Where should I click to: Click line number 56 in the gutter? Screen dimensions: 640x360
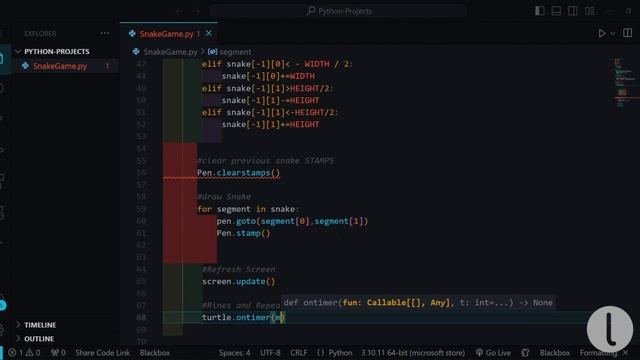pyautogui.click(x=141, y=173)
